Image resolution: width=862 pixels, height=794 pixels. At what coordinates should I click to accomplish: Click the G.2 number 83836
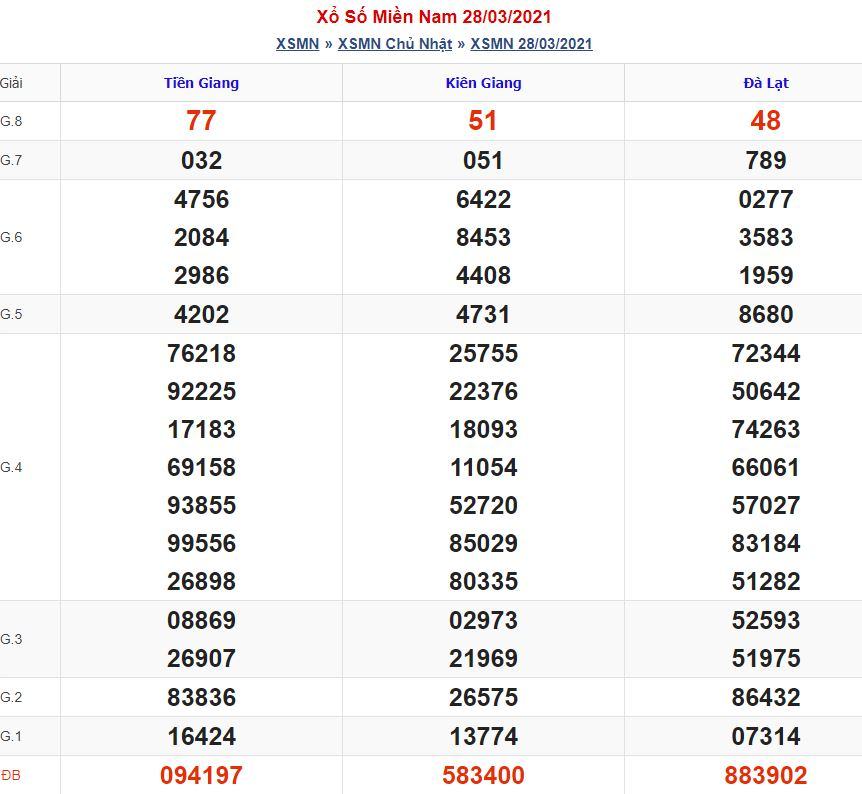coord(201,697)
